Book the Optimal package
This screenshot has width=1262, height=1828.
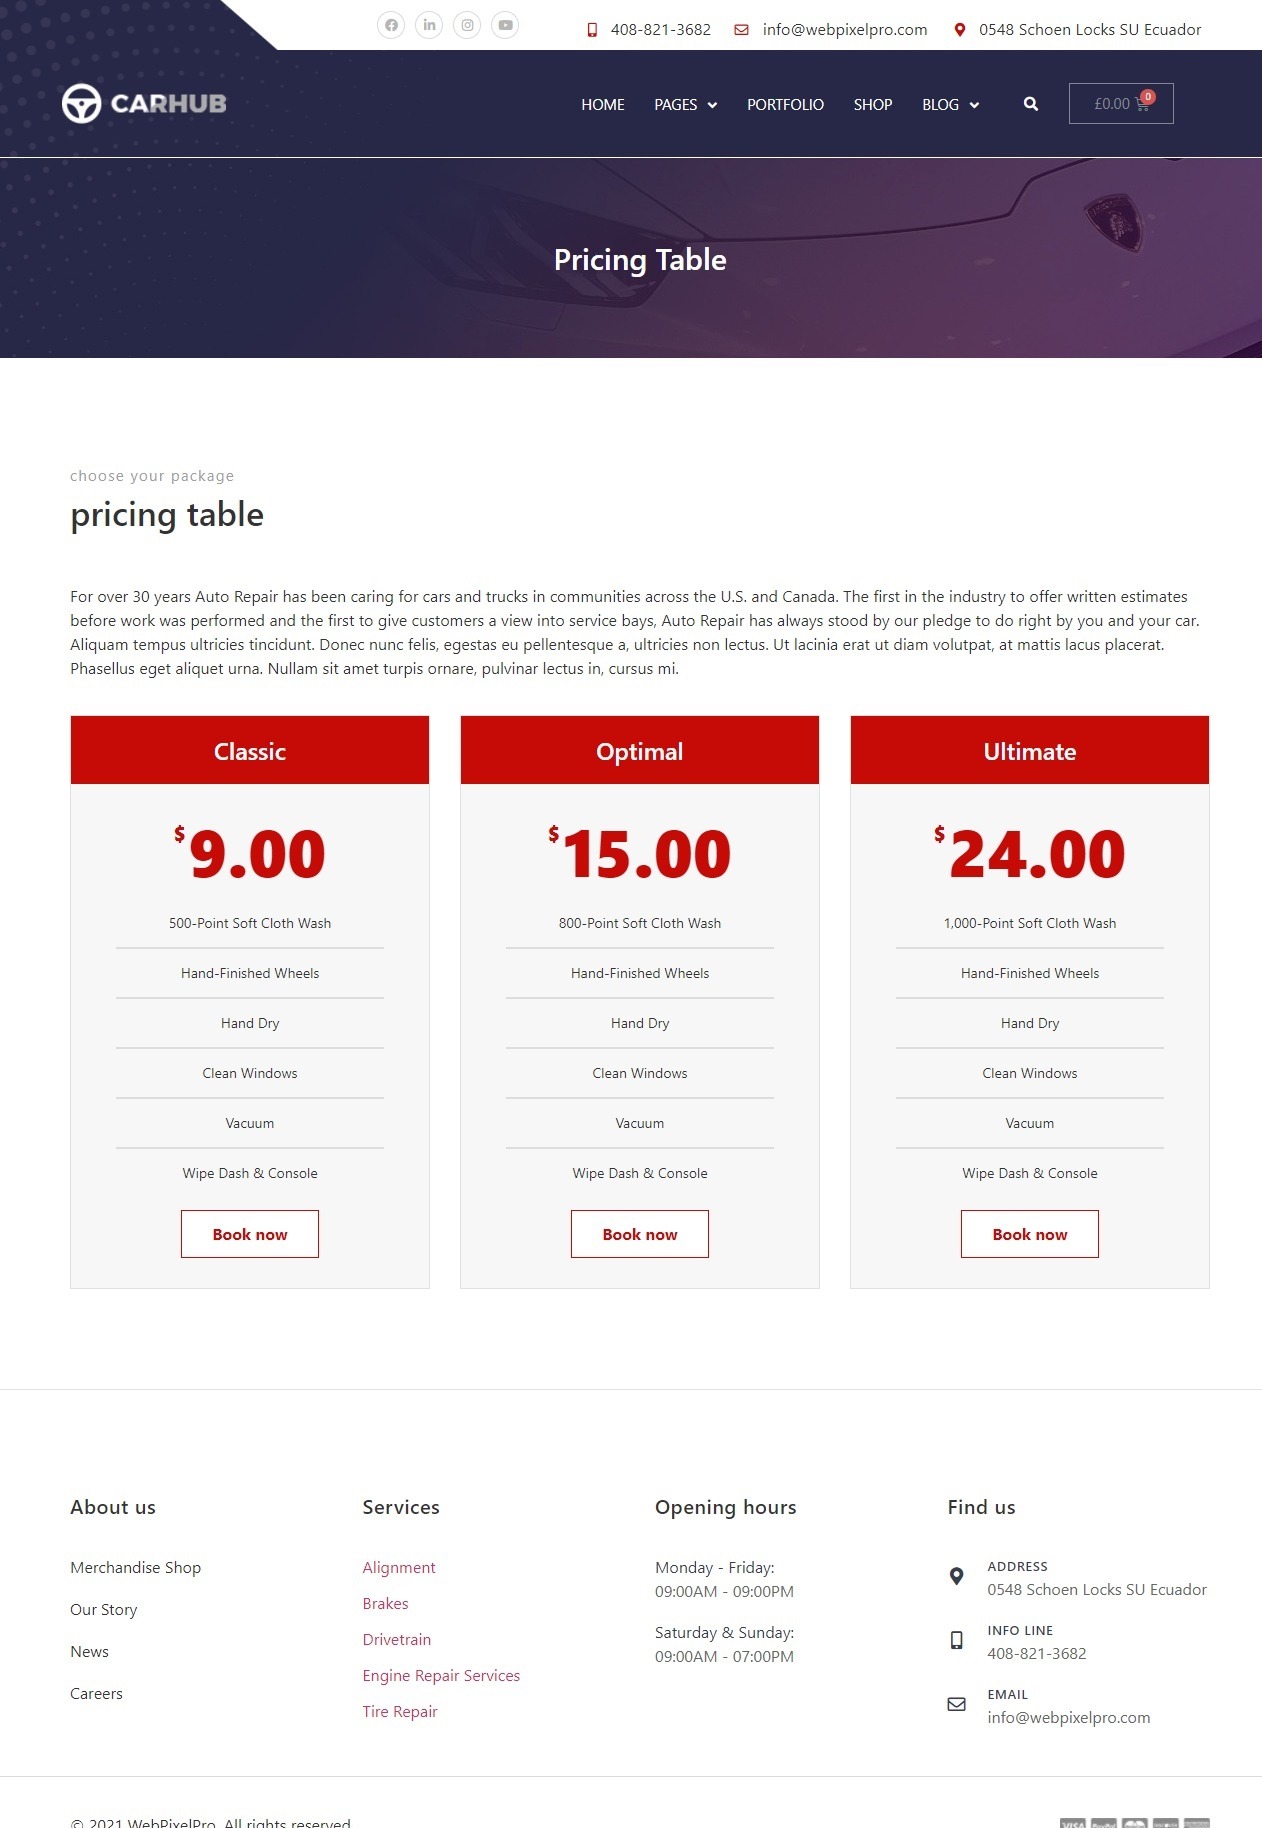(640, 1234)
